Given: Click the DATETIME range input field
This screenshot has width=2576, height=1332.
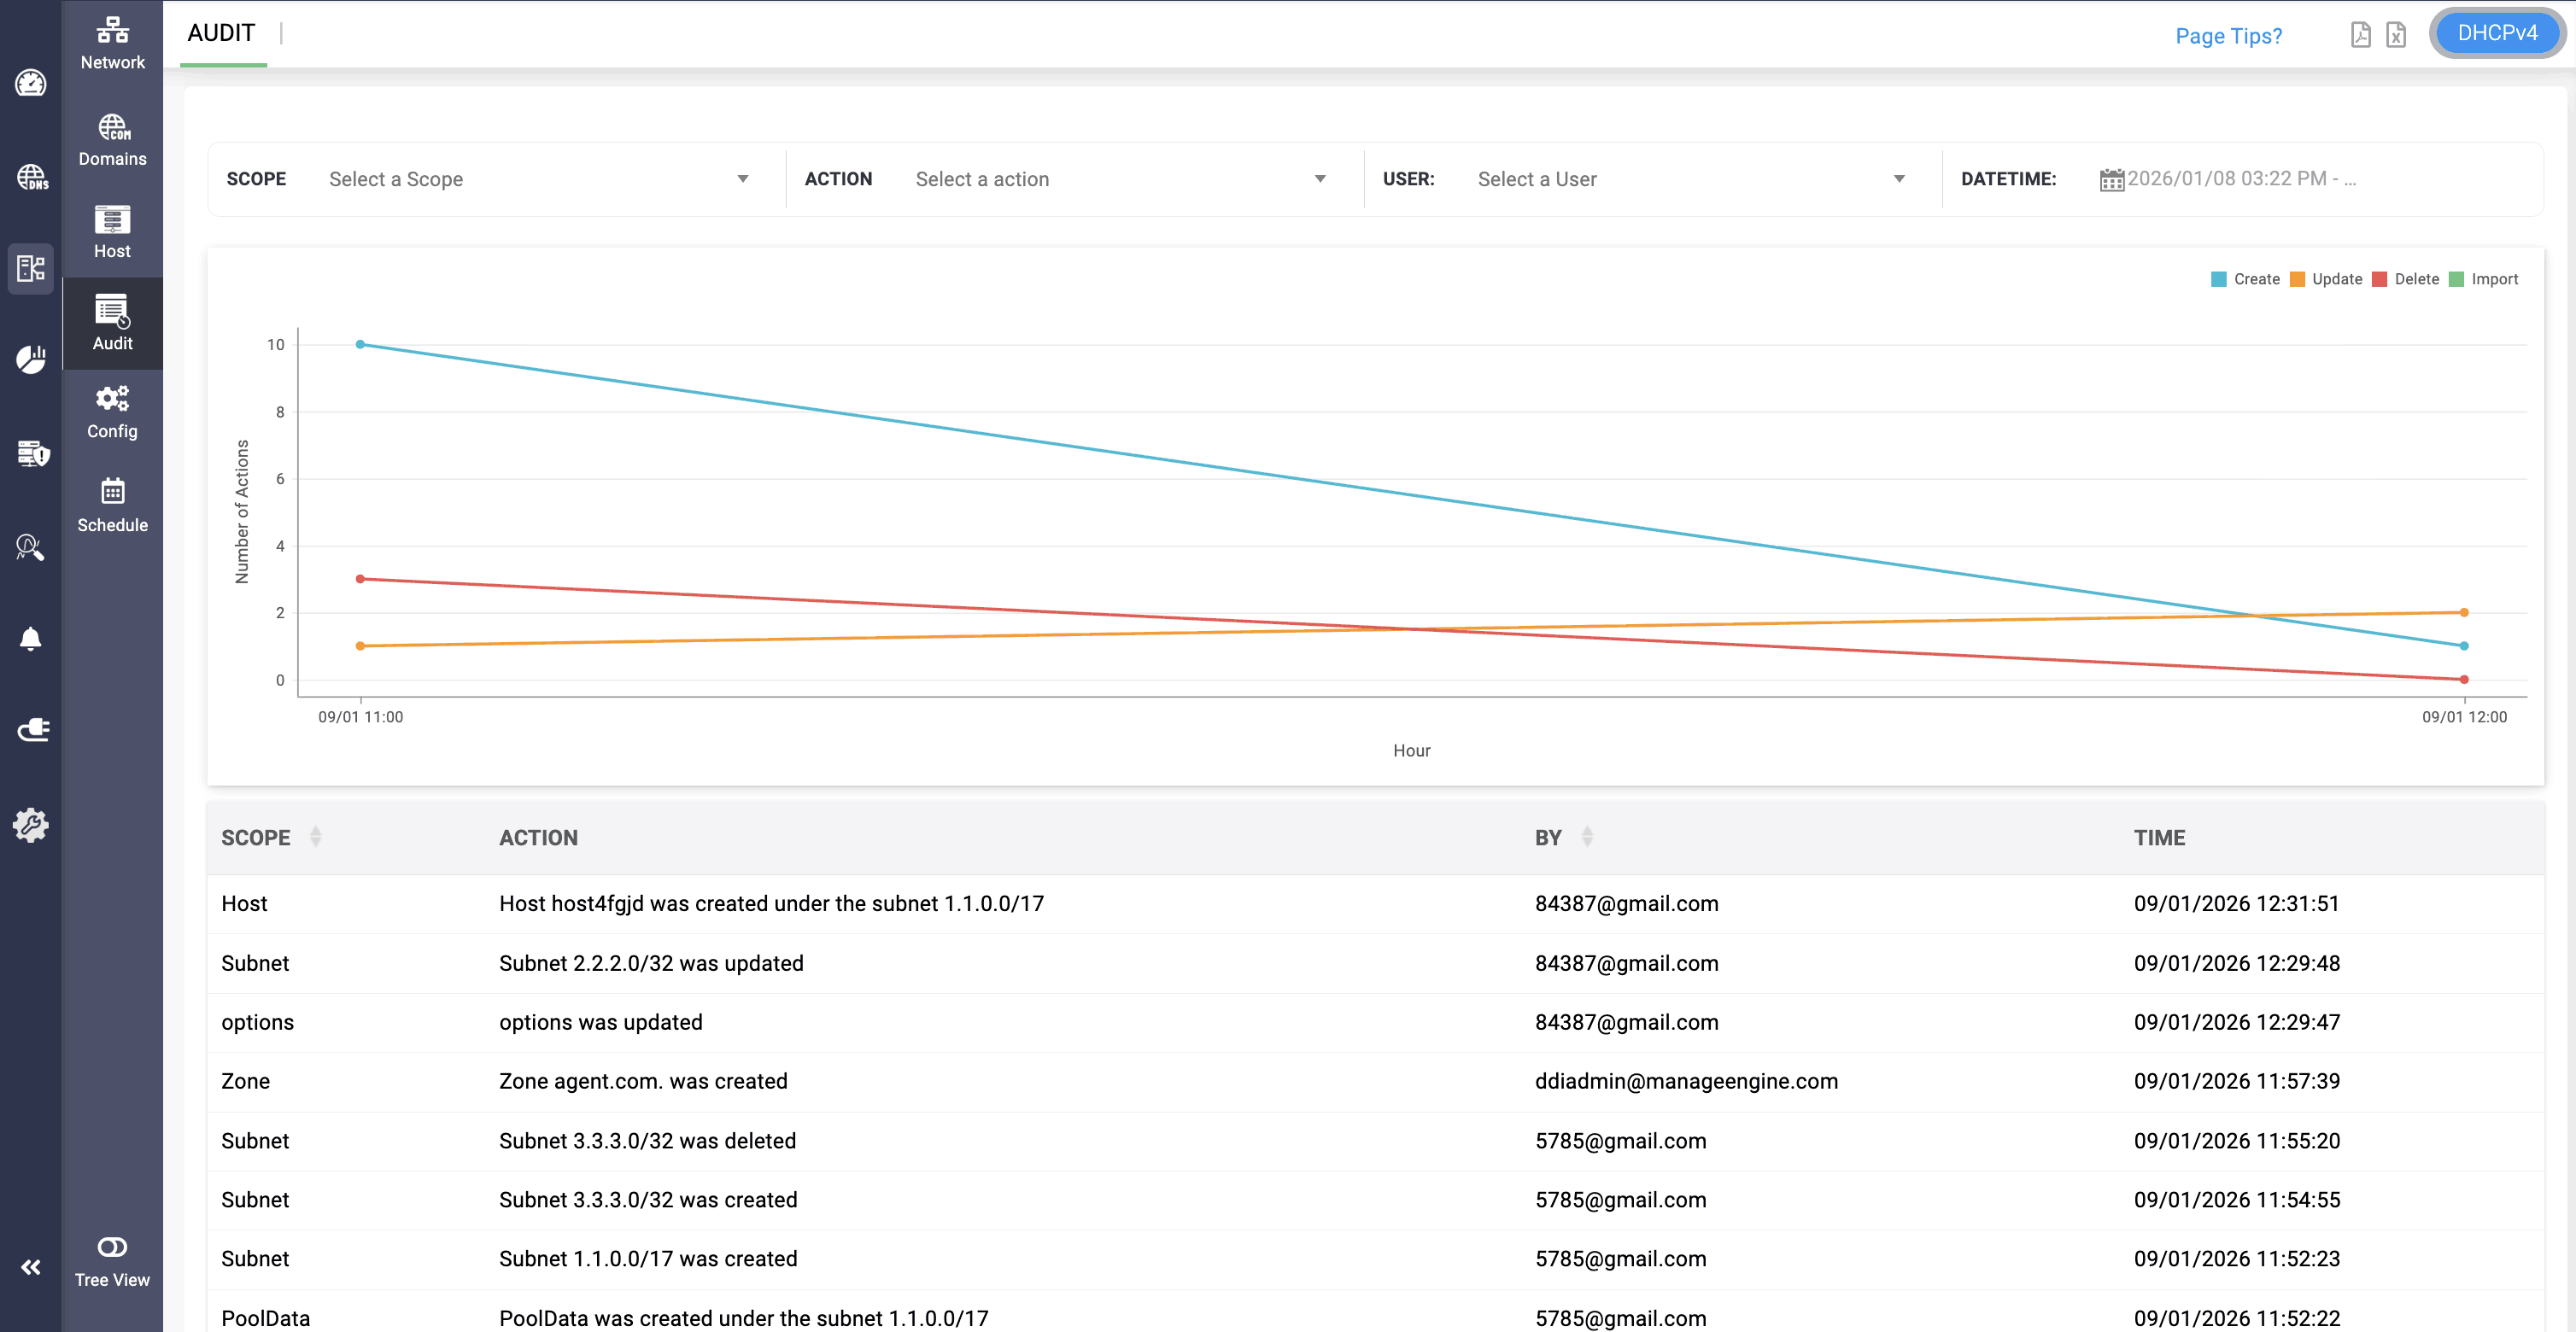Looking at the screenshot, I should click(x=2240, y=179).
